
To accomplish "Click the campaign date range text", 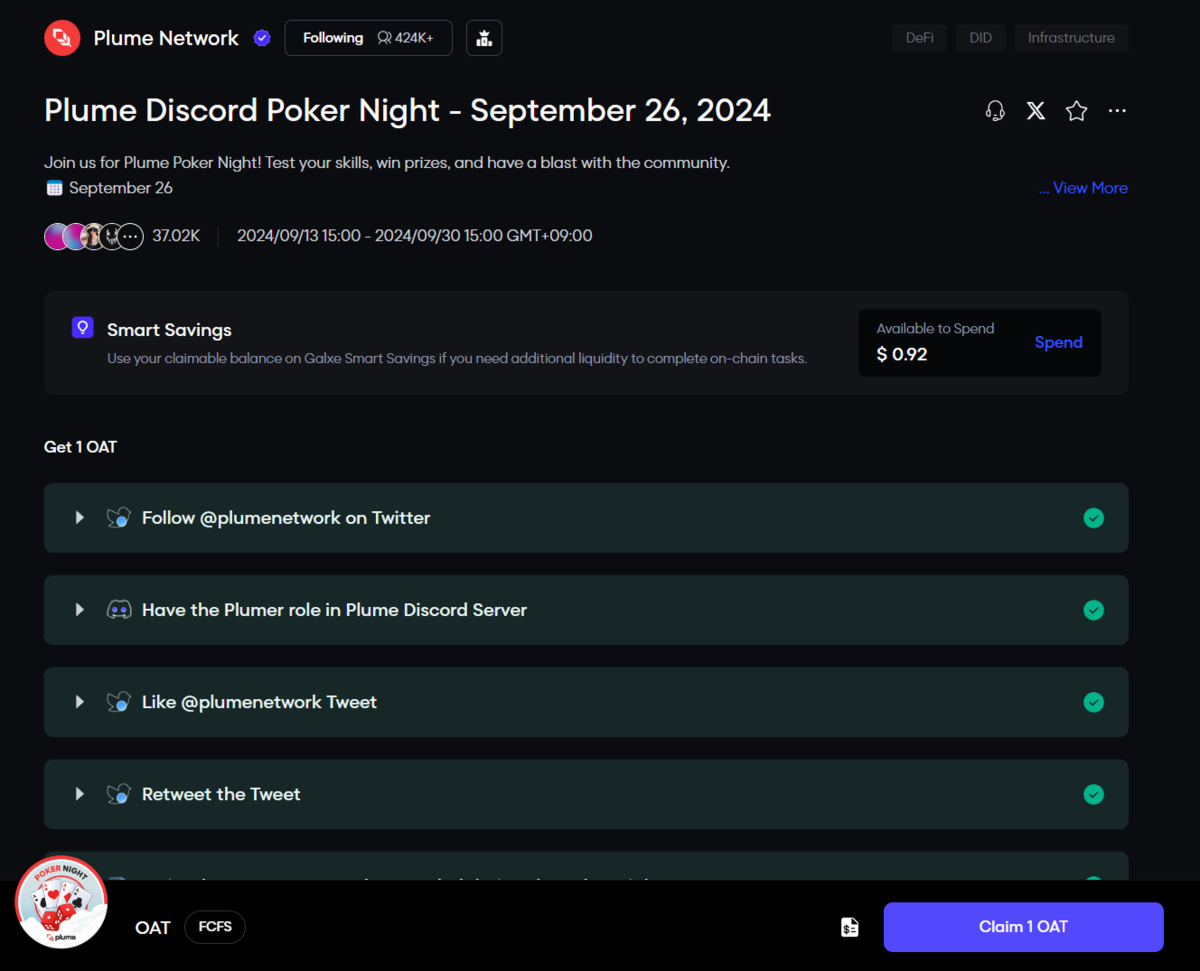I will 415,236.
